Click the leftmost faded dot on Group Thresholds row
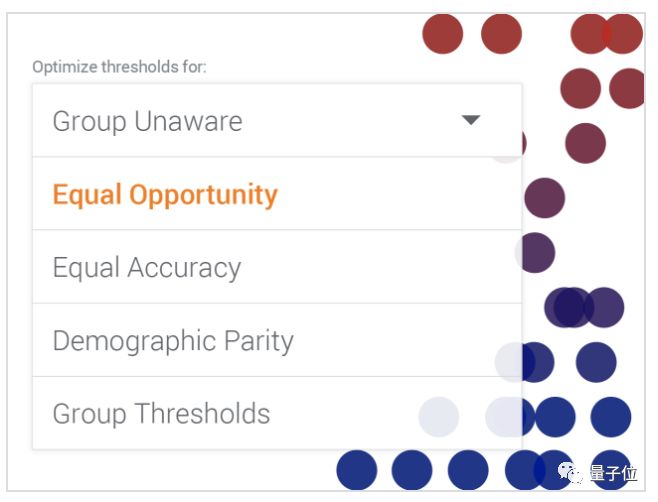The width and height of the screenshot is (658, 502). pyautogui.click(x=438, y=417)
